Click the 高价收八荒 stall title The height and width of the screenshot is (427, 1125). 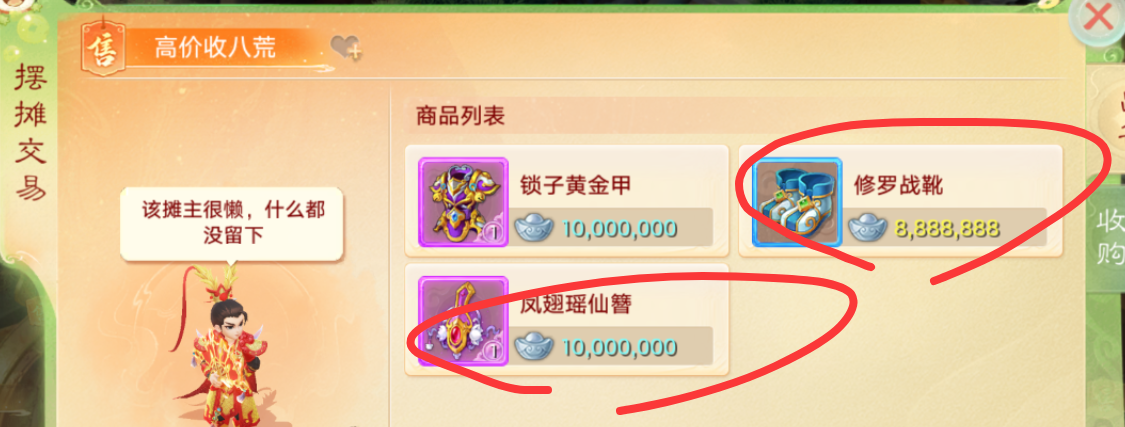(215, 48)
